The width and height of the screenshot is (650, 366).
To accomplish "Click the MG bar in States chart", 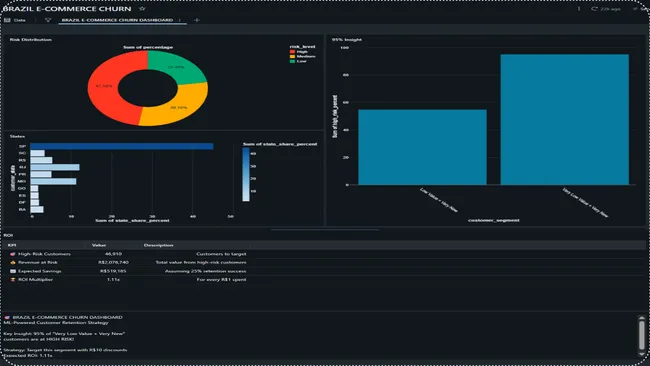I will coord(53,182).
